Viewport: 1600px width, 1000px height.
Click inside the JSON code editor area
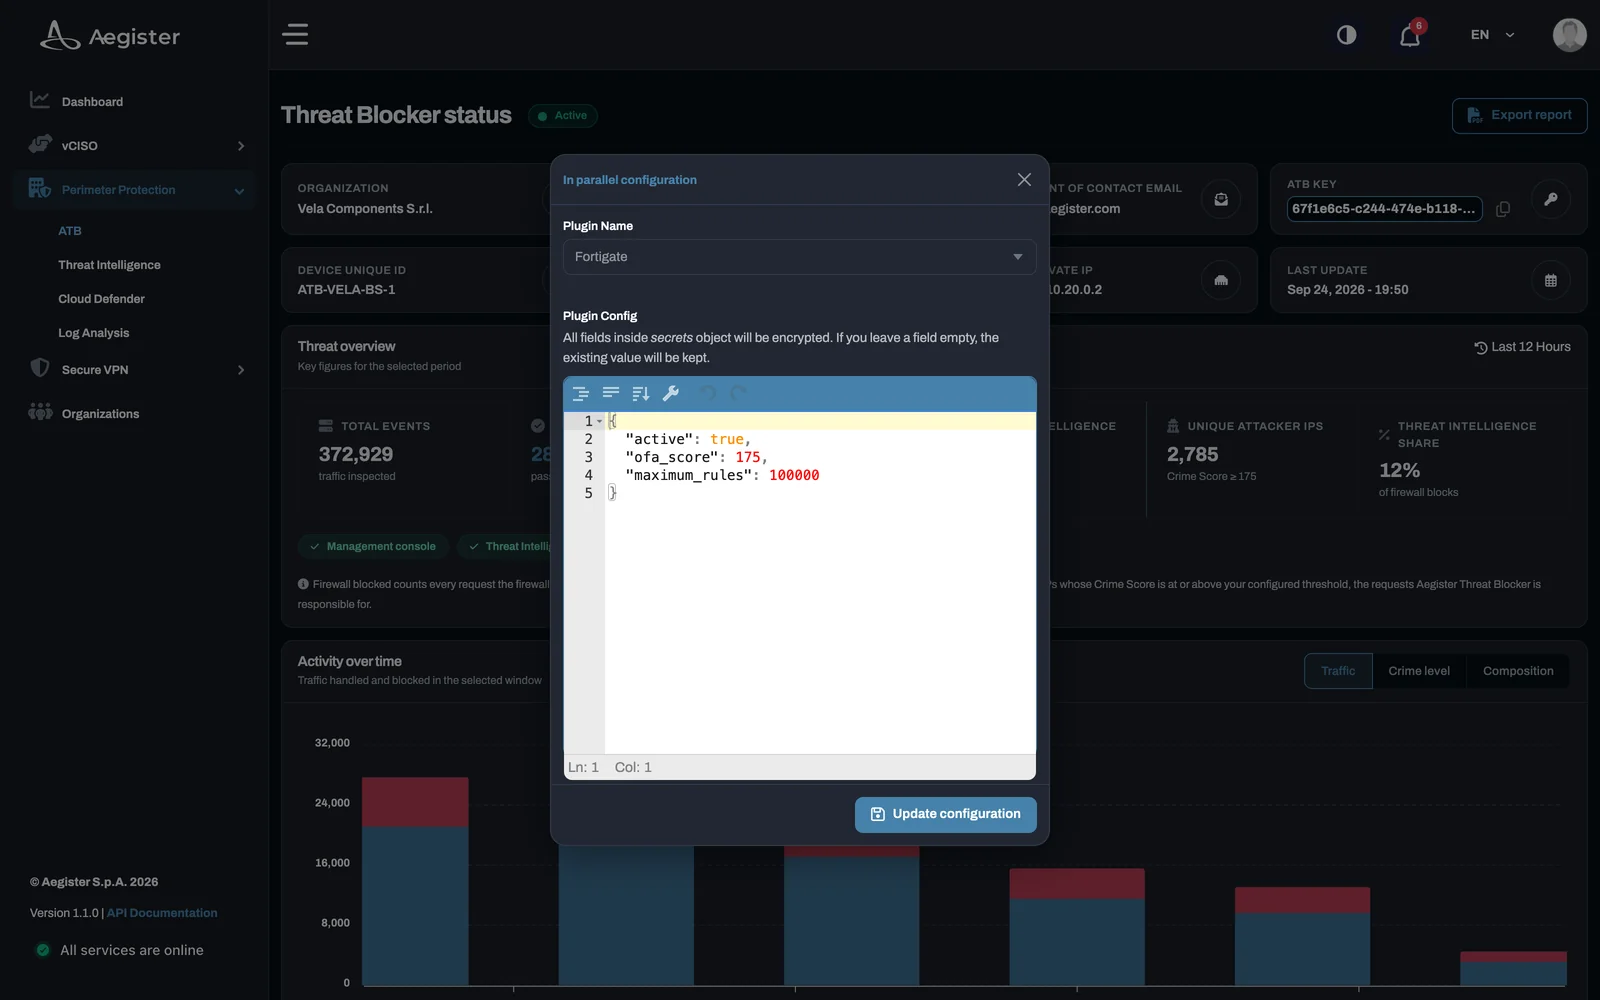click(x=820, y=582)
